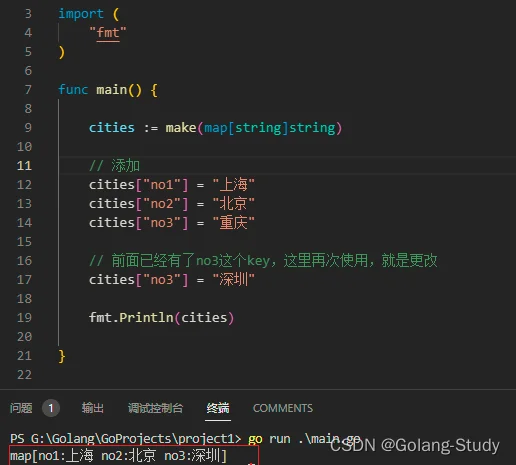Select the 终端 tab
The width and height of the screenshot is (516, 465).
pos(218,408)
